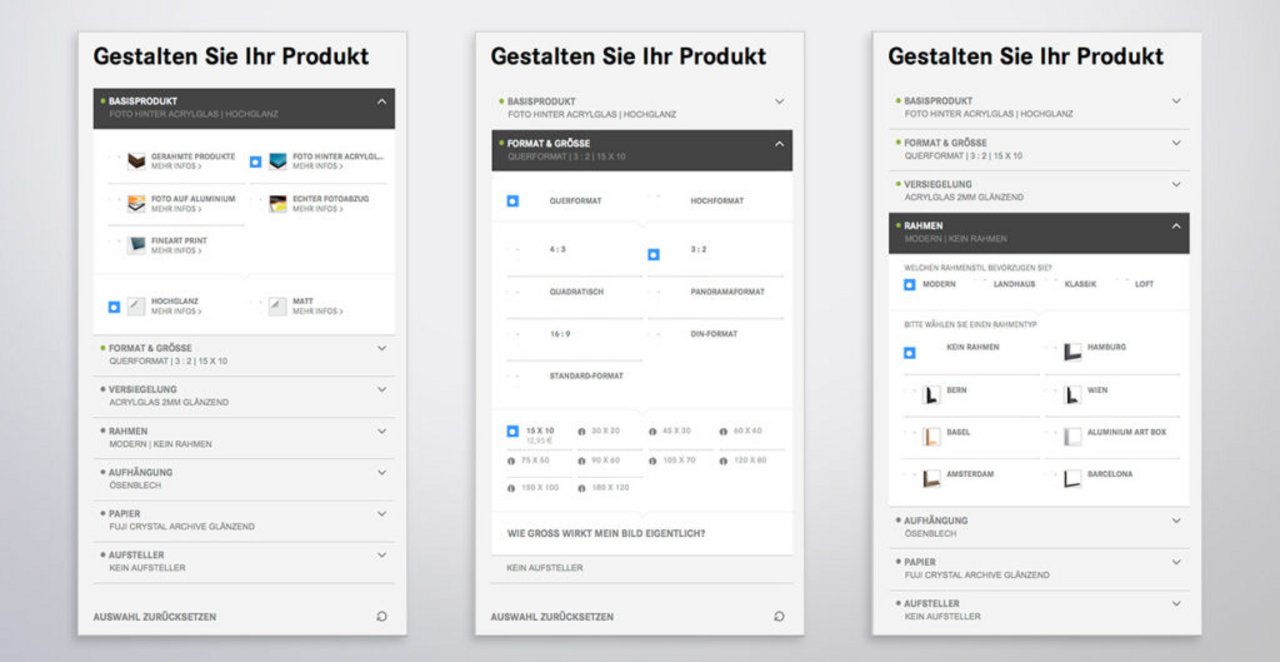
Task: Open the Basisprodukt section in the middle panel
Action: click(779, 101)
